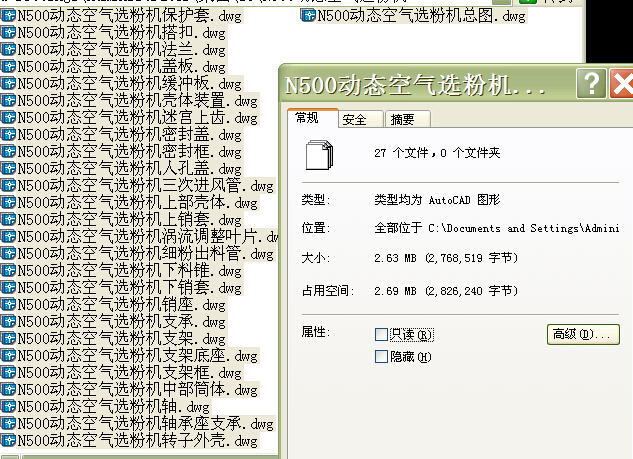Toggle the 隐藏(H) hidden checkbox
This screenshot has height=459, width=633.
381,356
